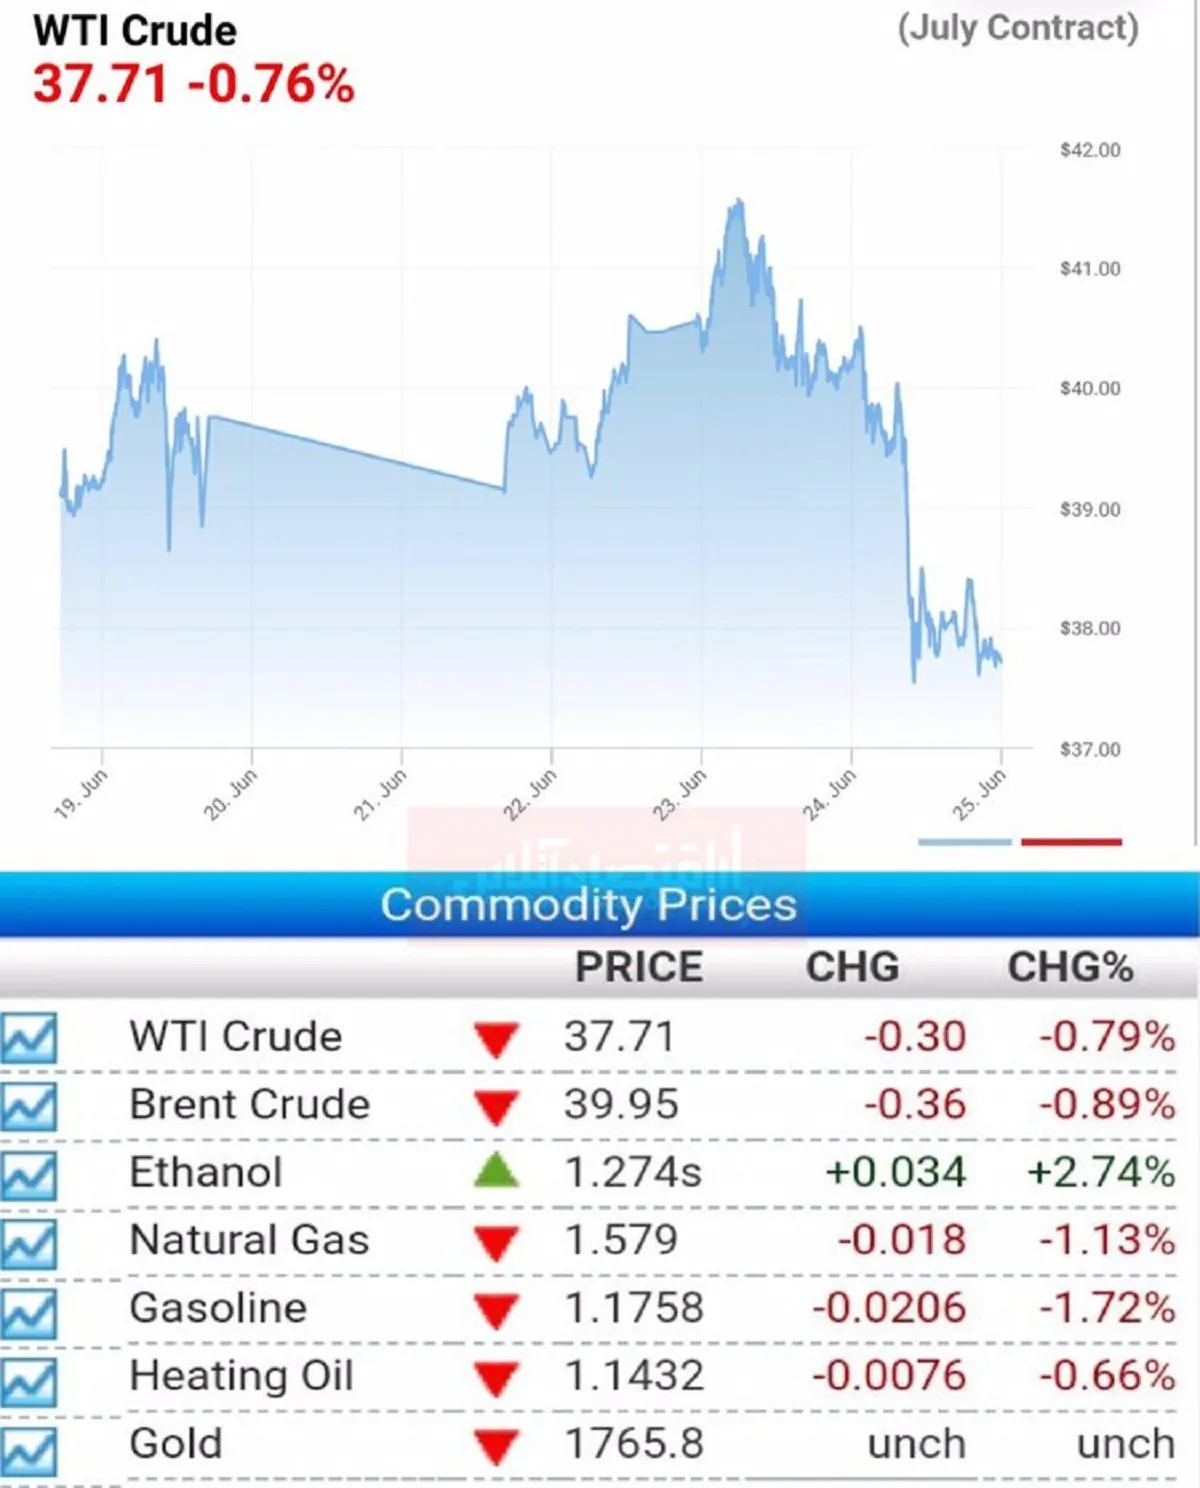Open the Heating Oil commodity name

242,1376
